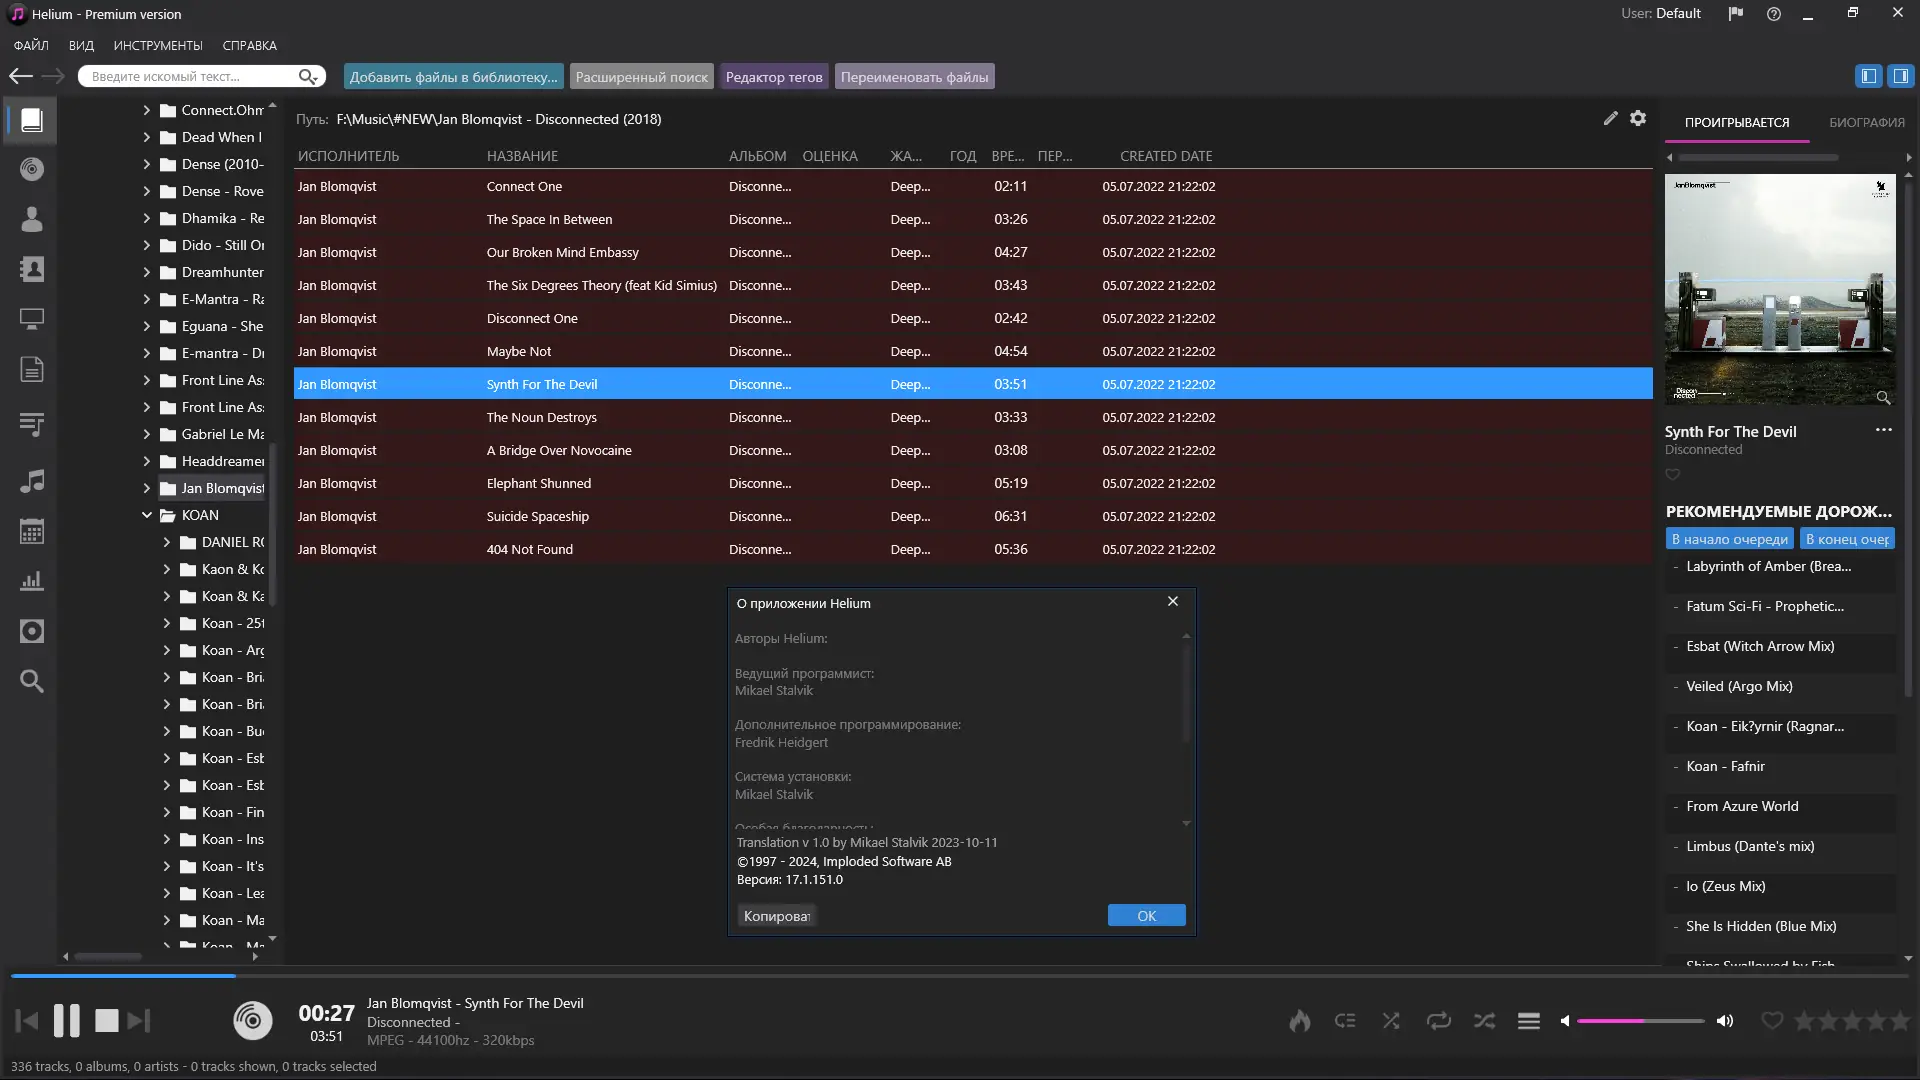Toggle the heart favorite in player bar
Image resolution: width=1920 pixels, height=1080 pixels.
[1771, 1021]
